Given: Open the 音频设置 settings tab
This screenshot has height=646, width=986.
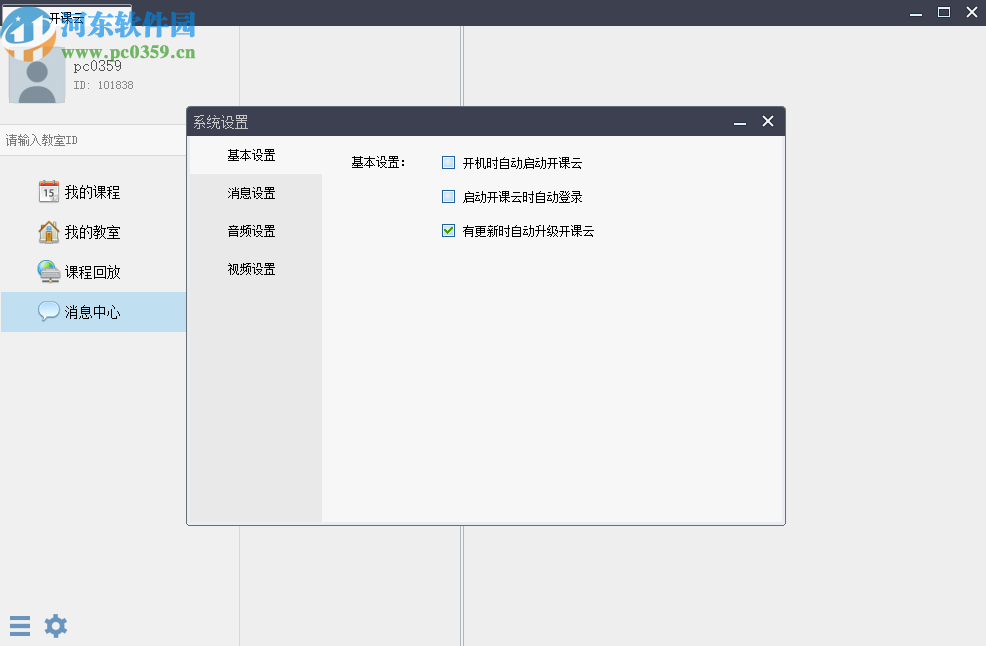Looking at the screenshot, I should pos(253,231).
